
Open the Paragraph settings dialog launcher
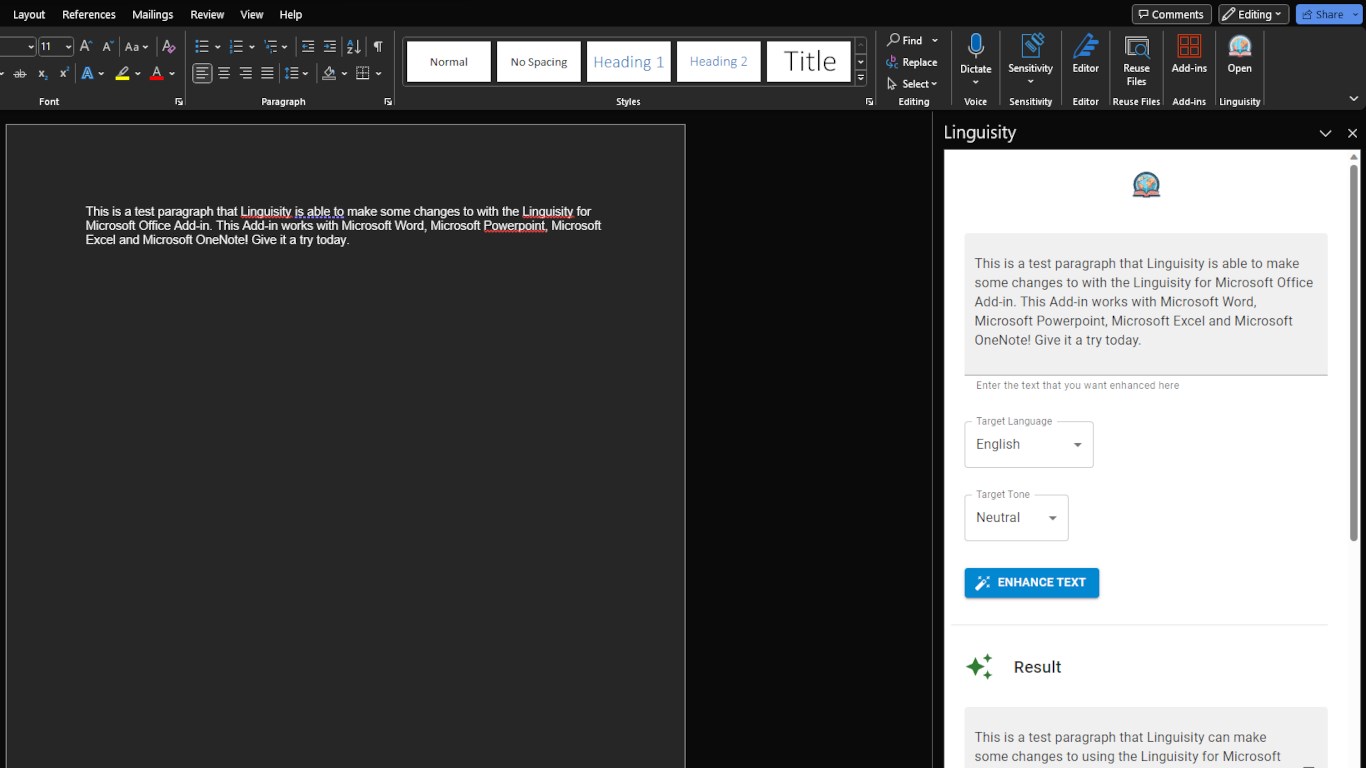coord(388,102)
